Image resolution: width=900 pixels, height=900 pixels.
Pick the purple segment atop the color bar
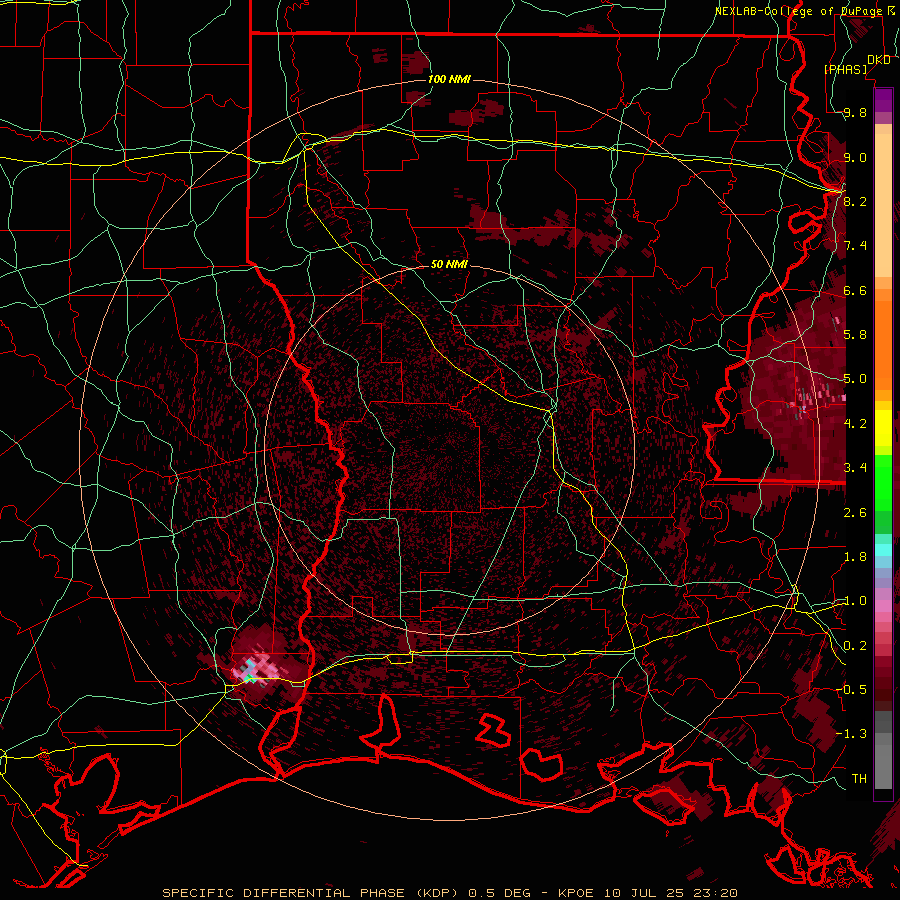click(x=883, y=100)
